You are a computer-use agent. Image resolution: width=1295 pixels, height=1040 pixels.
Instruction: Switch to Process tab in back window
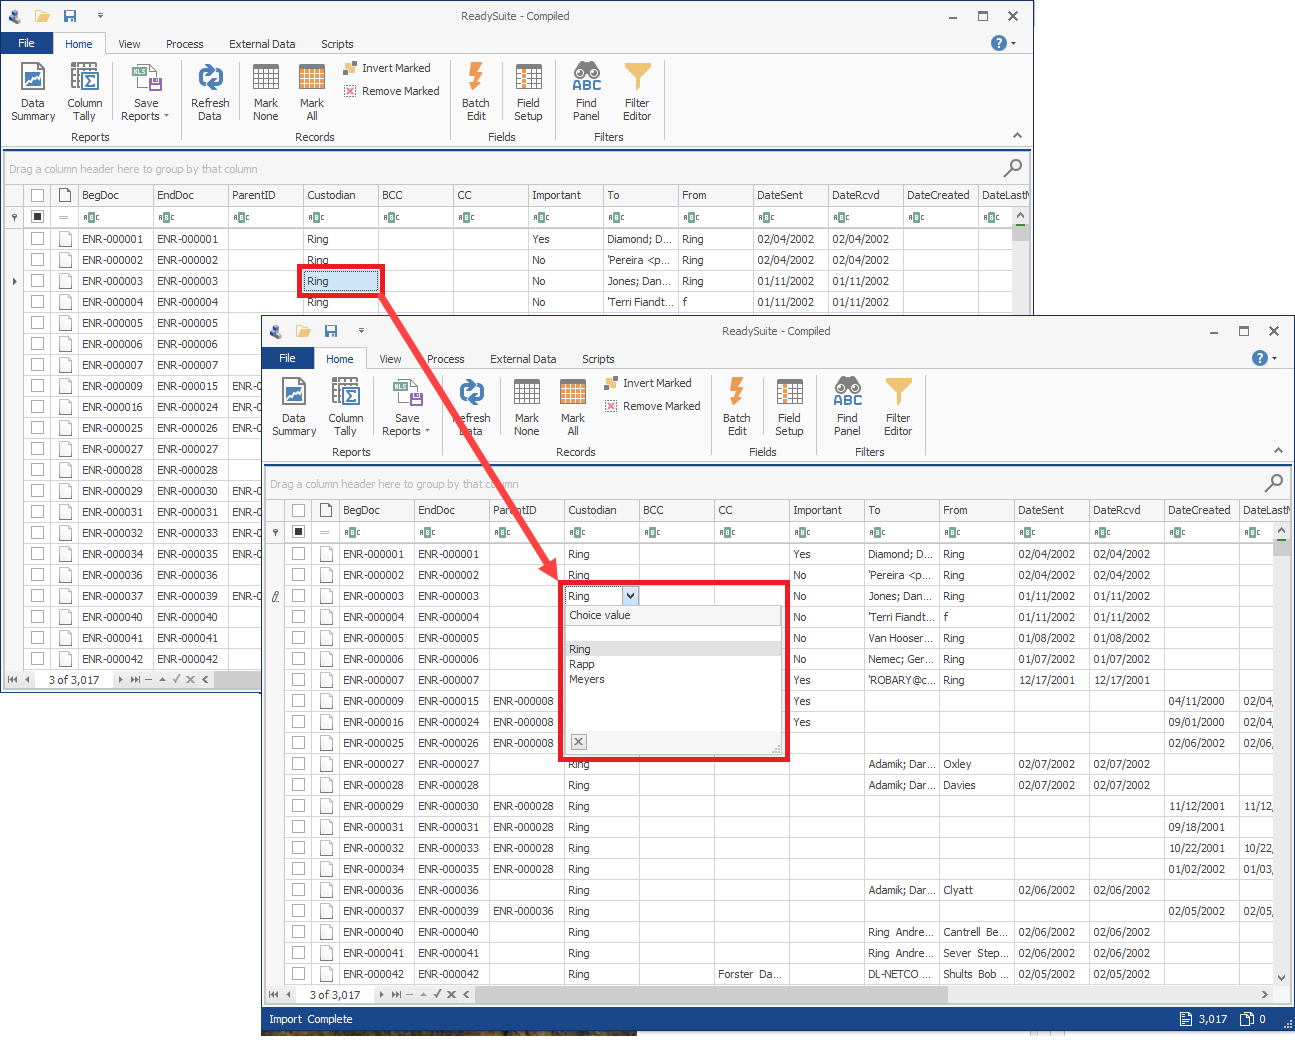click(x=185, y=44)
